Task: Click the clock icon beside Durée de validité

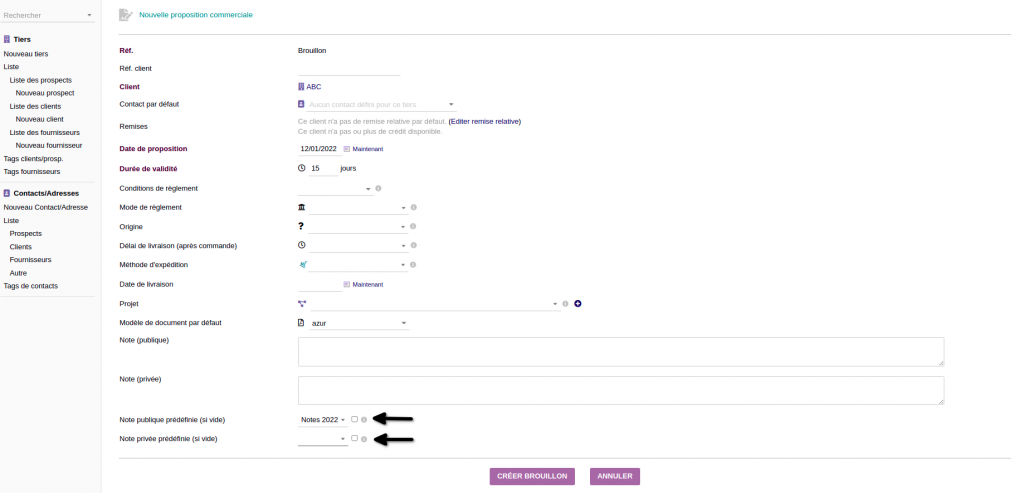Action: pos(302,168)
